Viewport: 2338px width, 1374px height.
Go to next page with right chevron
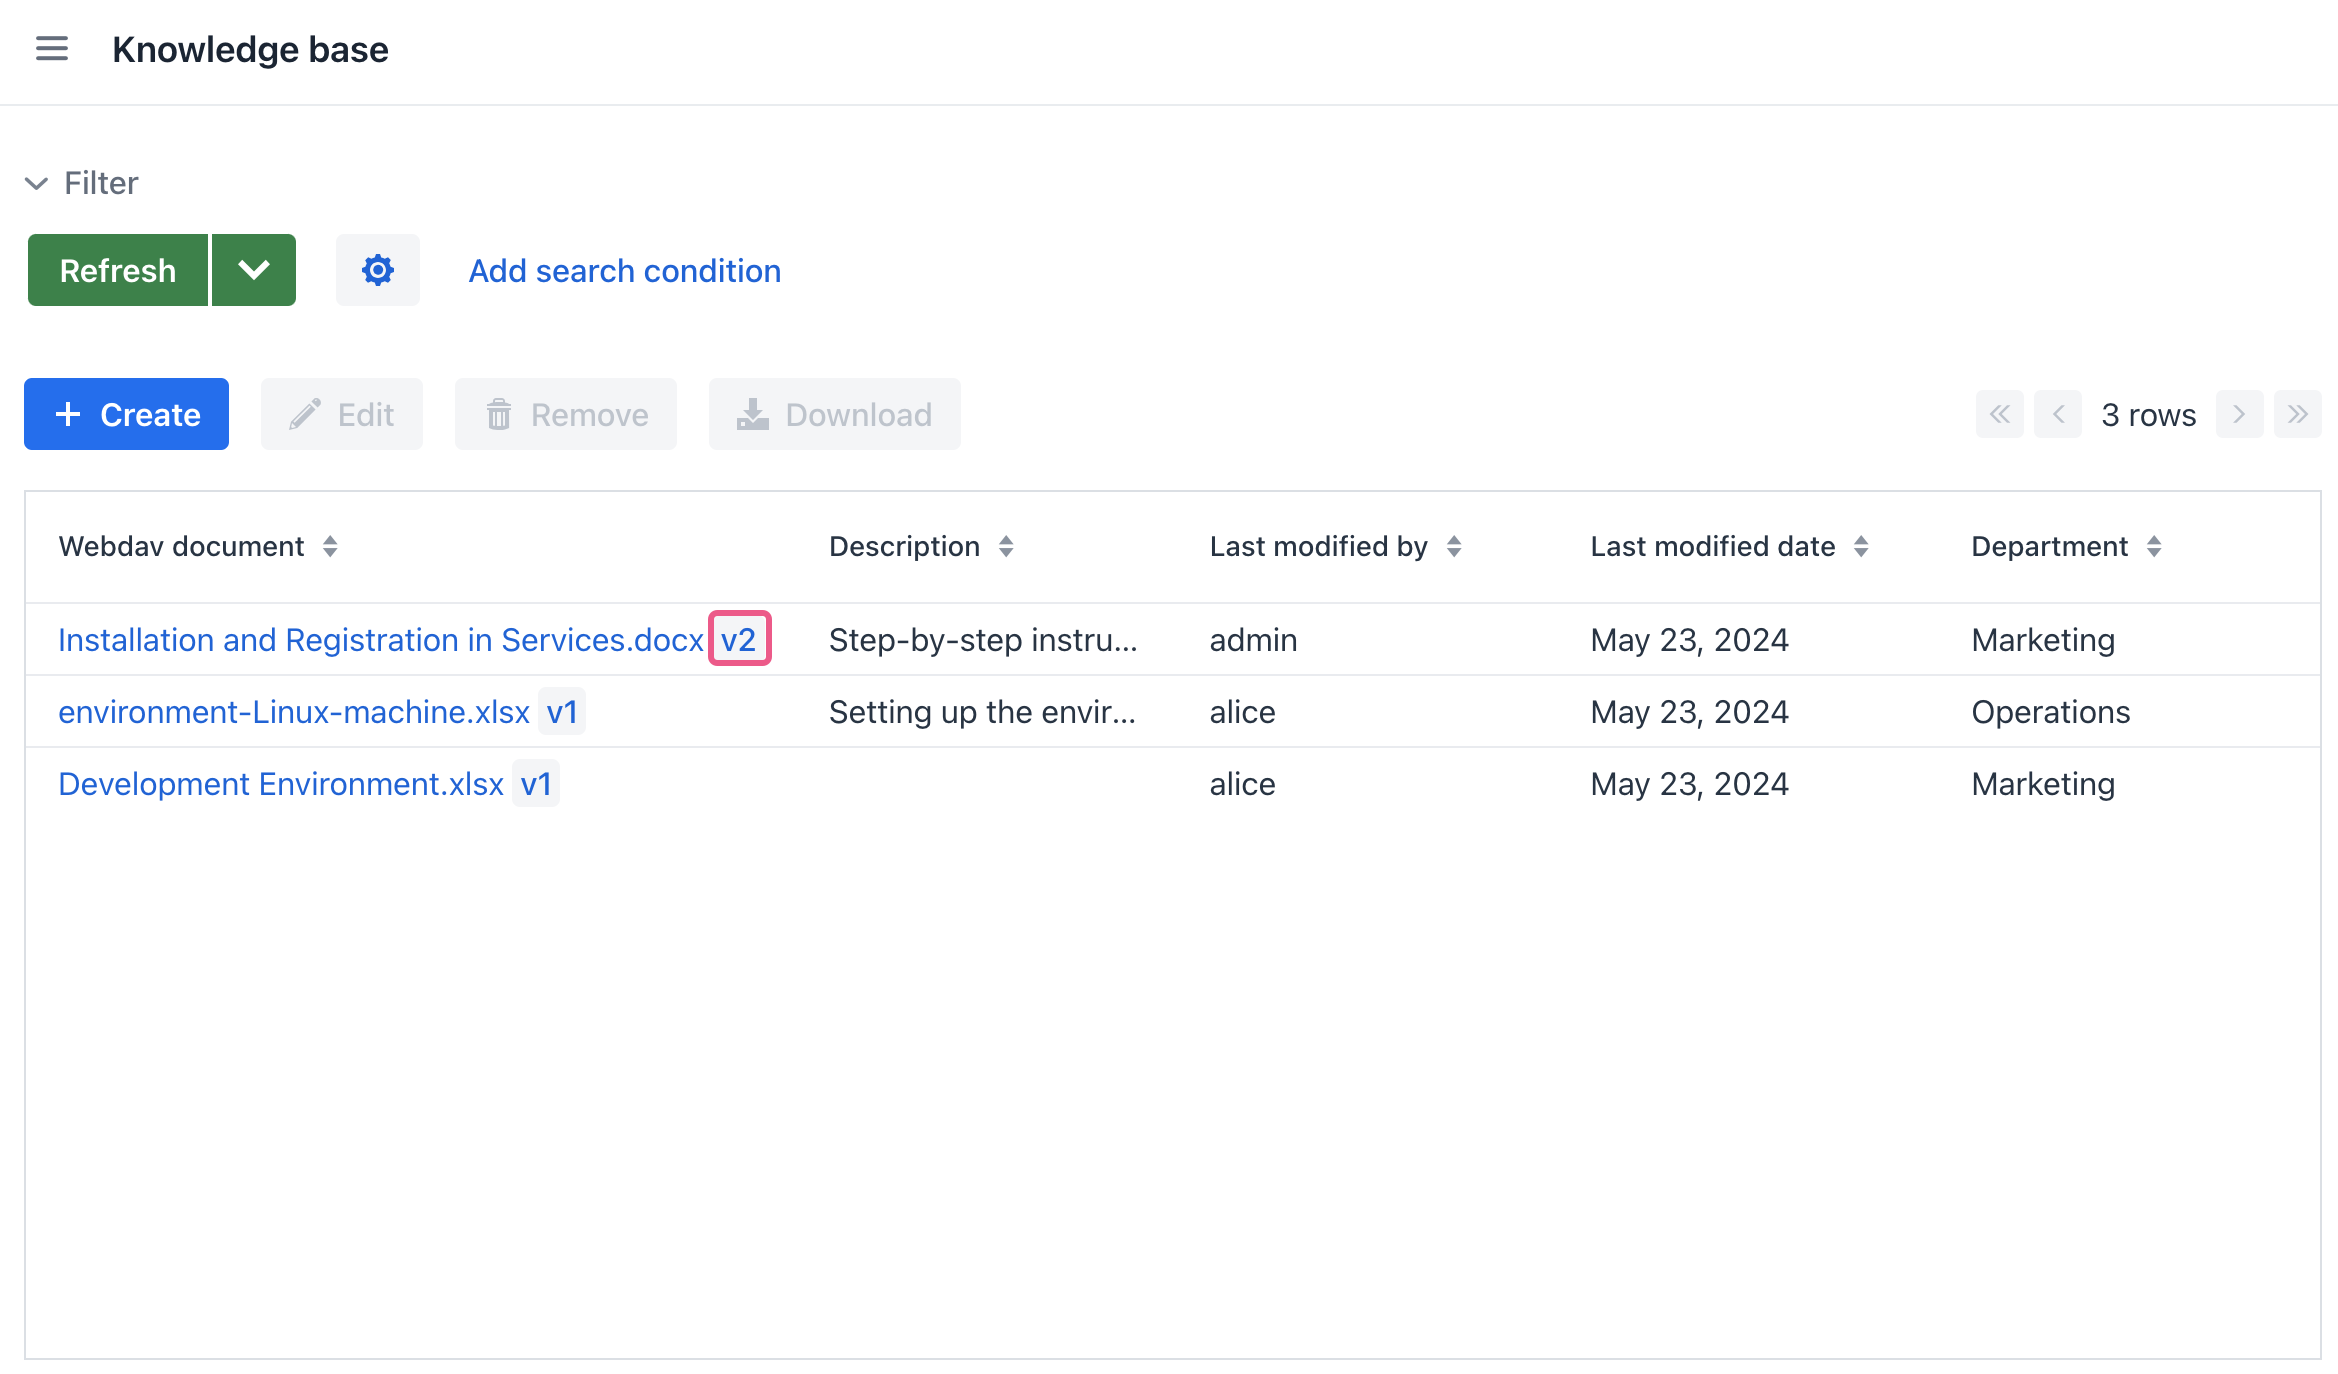pos(2238,413)
